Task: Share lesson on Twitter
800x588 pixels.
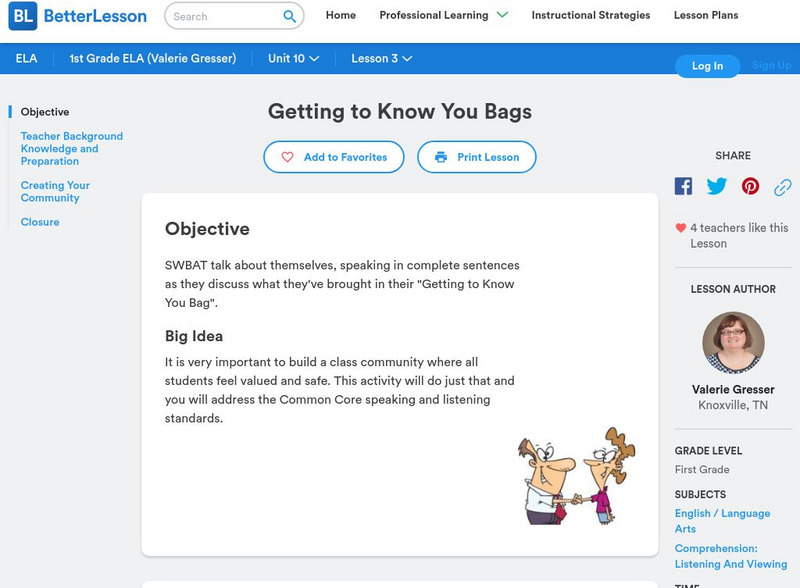Action: coord(716,186)
